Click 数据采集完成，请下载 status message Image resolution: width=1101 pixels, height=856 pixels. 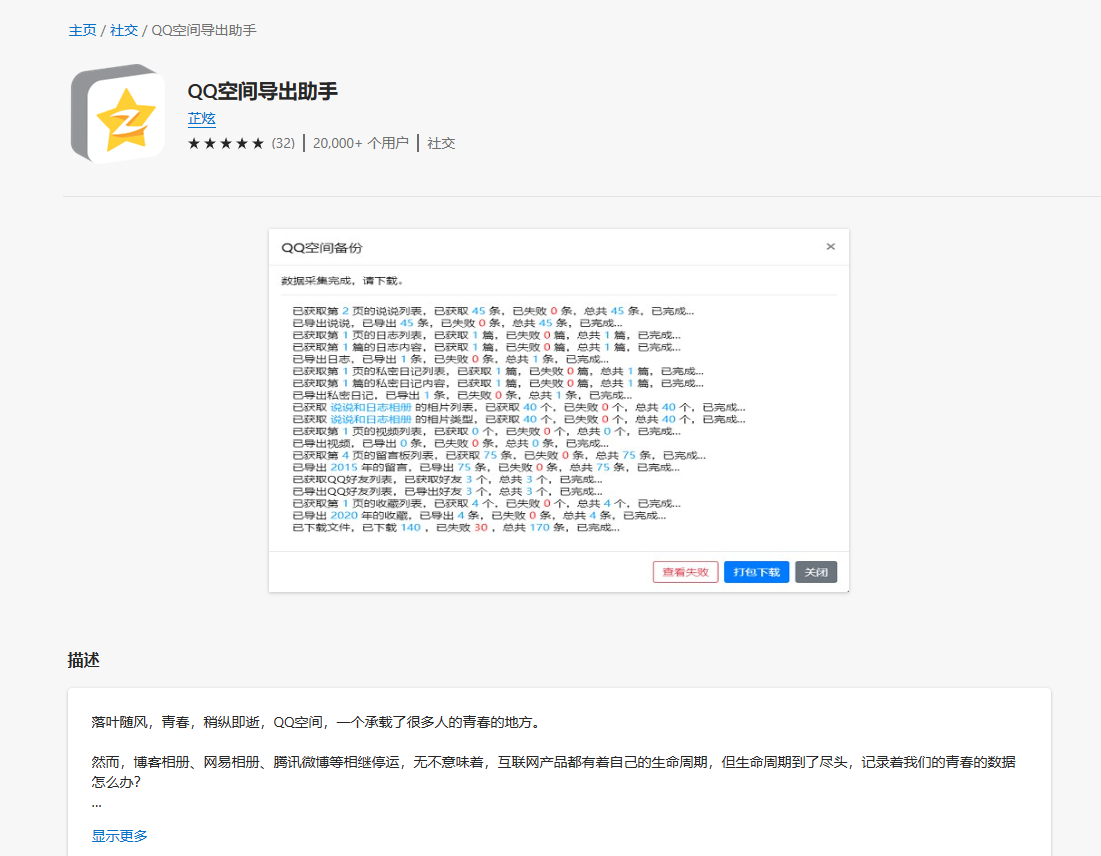click(342, 281)
